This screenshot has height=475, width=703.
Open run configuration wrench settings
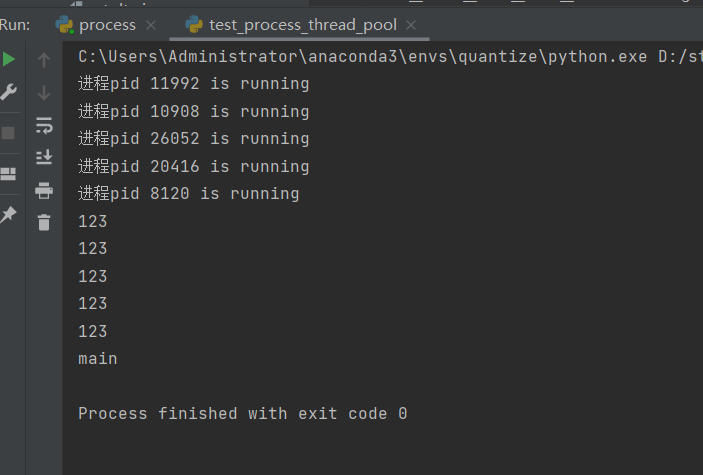tap(8, 93)
